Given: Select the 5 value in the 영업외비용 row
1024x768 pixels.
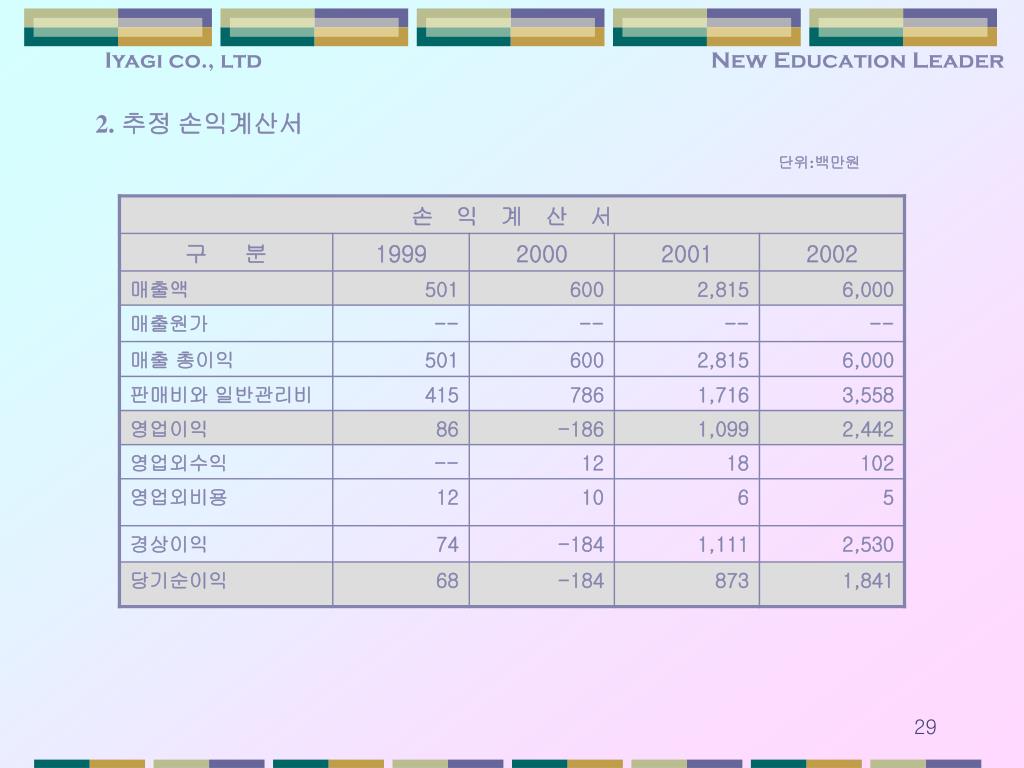Looking at the screenshot, I should (x=888, y=498).
